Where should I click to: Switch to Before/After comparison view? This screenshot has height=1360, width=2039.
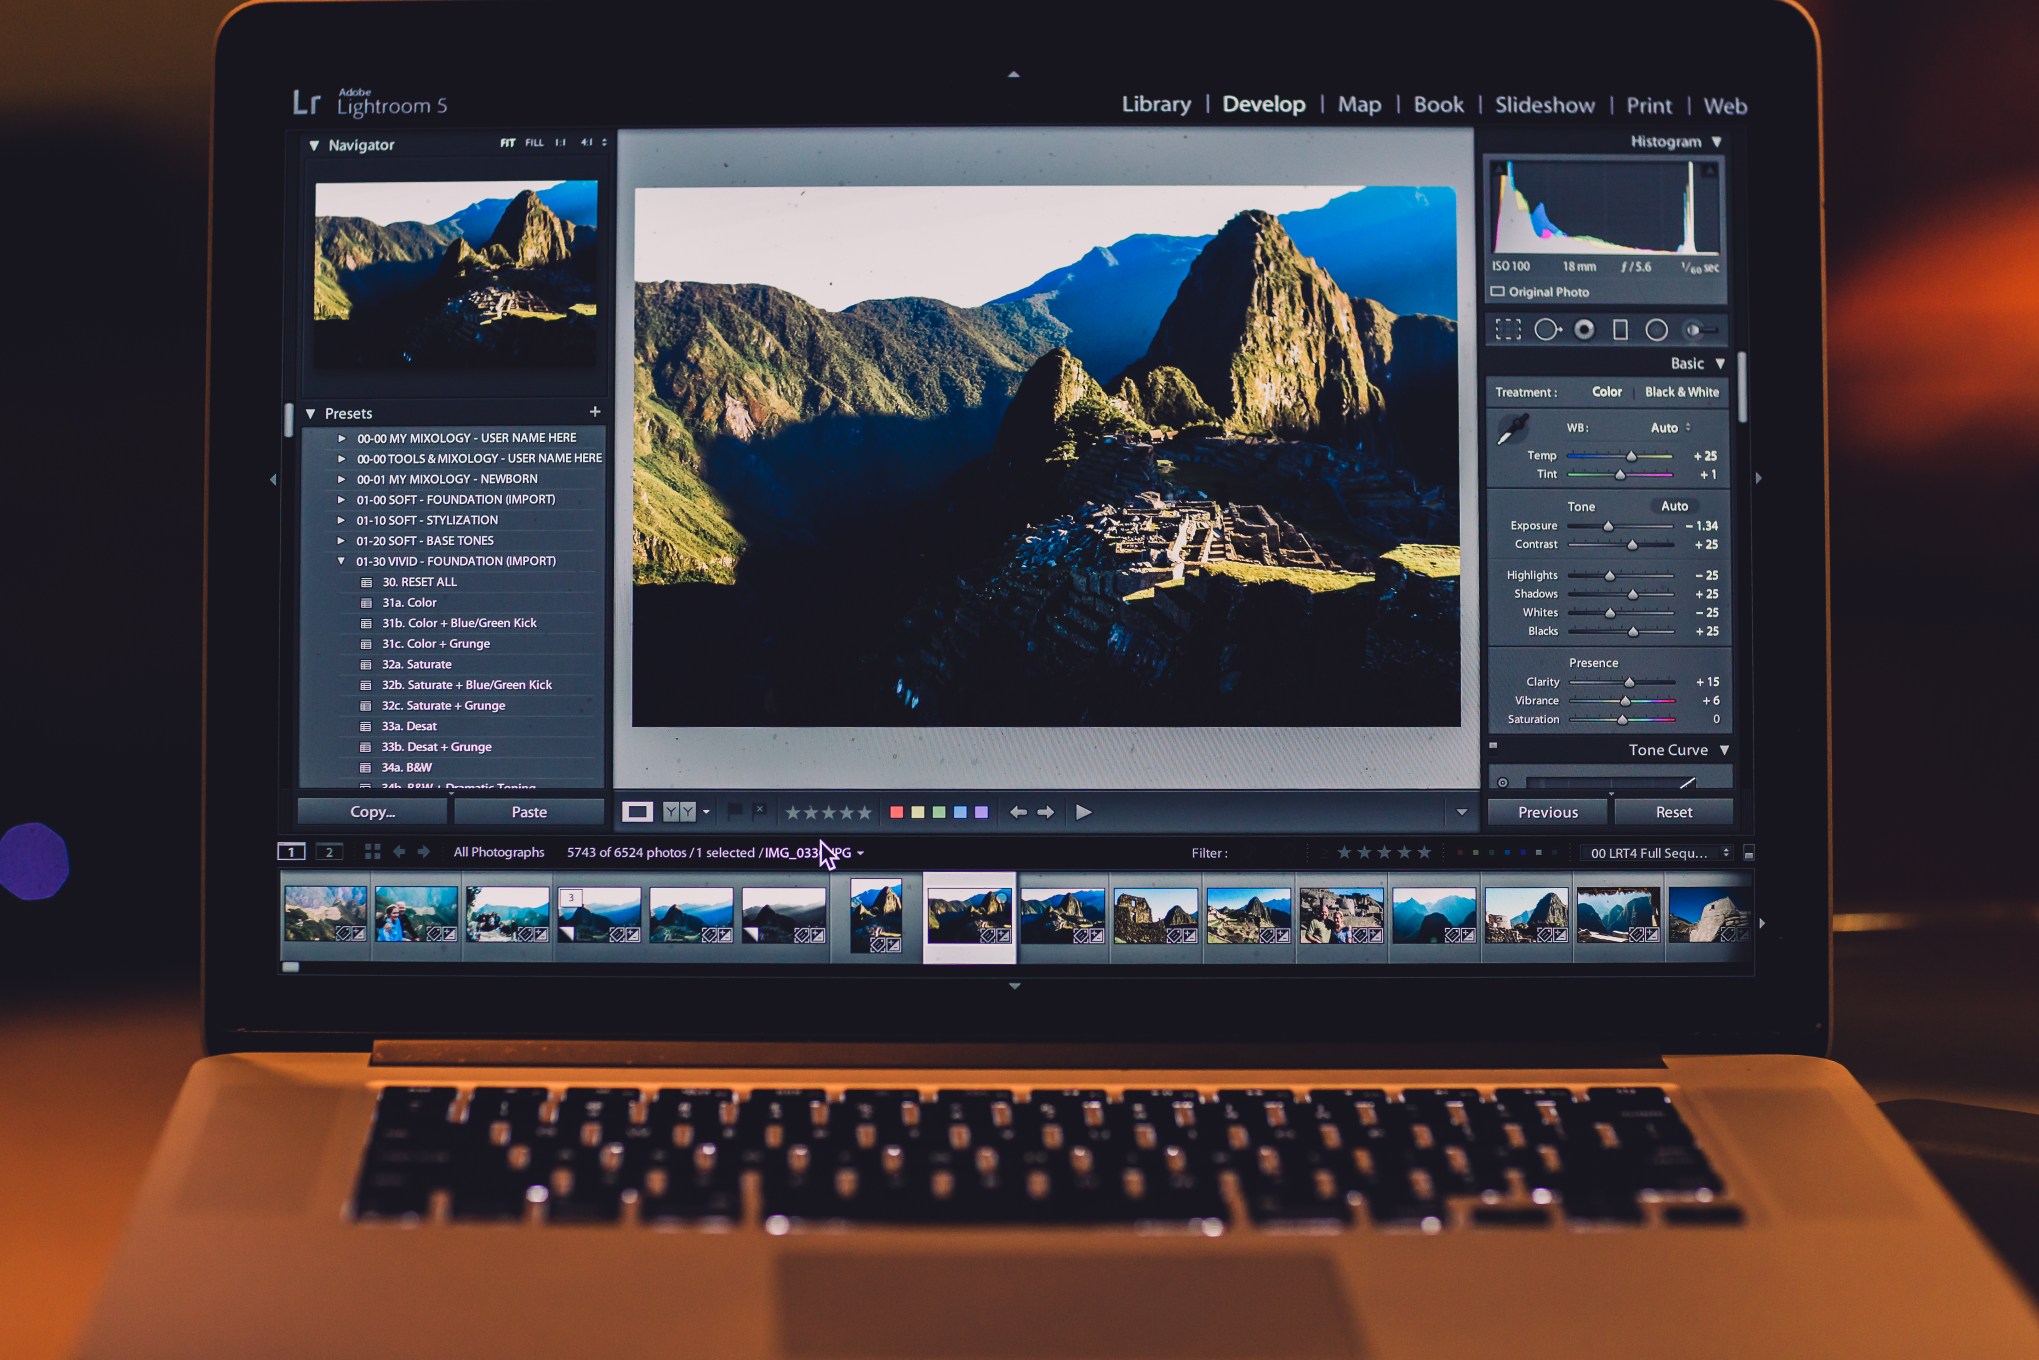tap(679, 812)
